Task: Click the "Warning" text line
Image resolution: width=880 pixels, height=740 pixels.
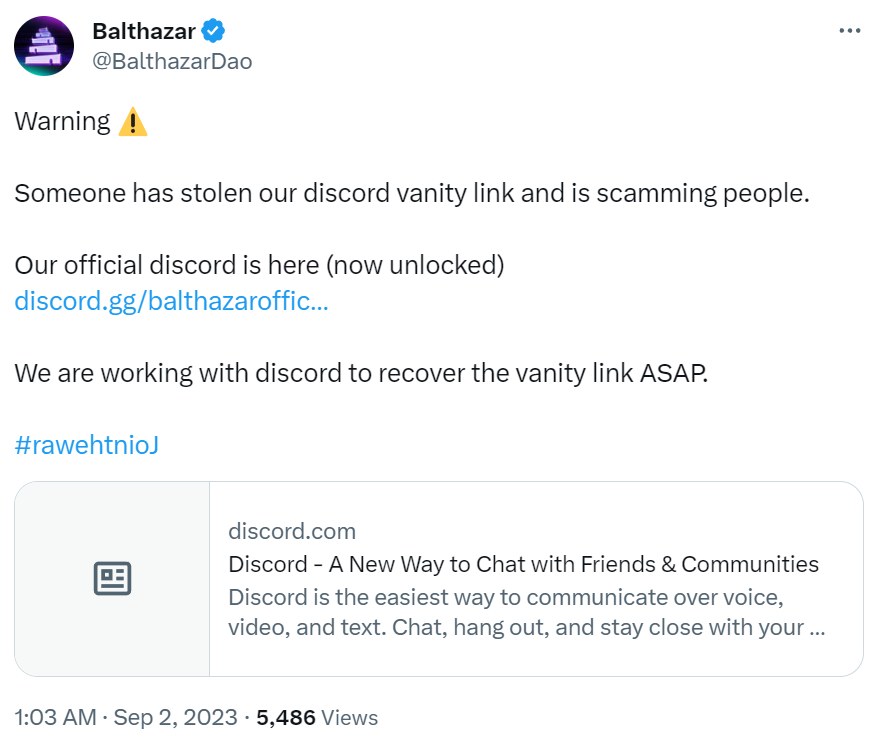Action: pyautogui.click(x=63, y=122)
